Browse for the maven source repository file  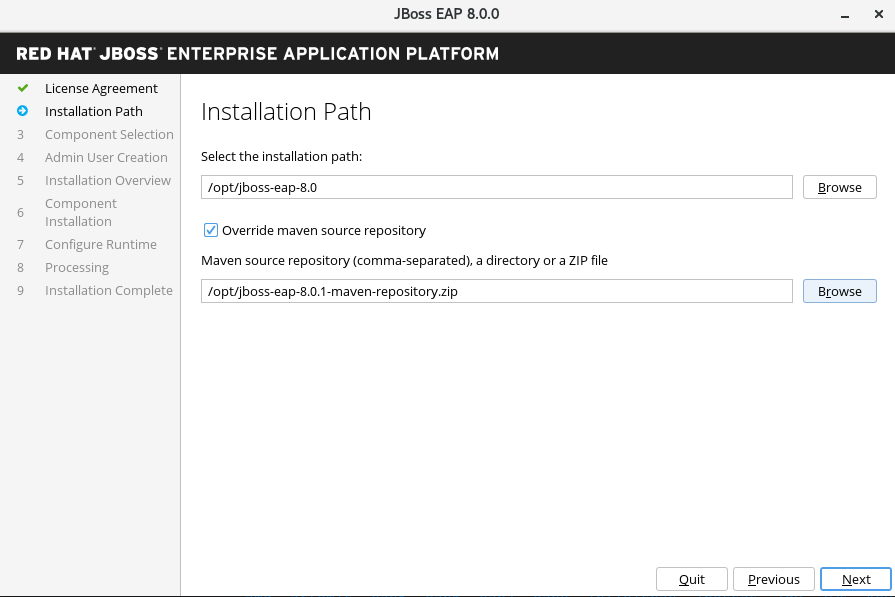pos(839,291)
